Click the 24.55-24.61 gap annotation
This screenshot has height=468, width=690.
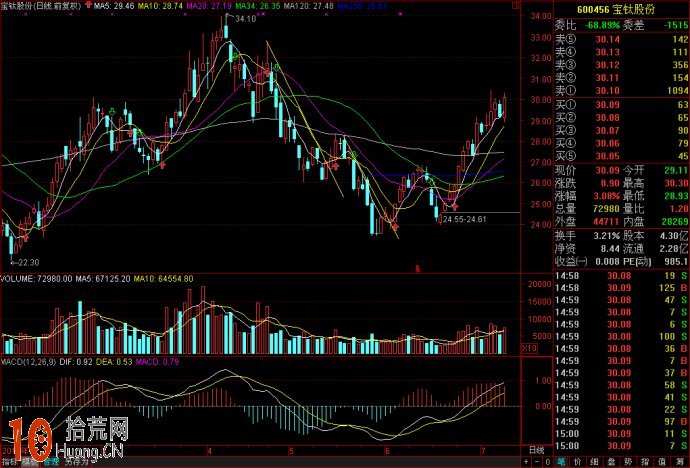[465, 219]
